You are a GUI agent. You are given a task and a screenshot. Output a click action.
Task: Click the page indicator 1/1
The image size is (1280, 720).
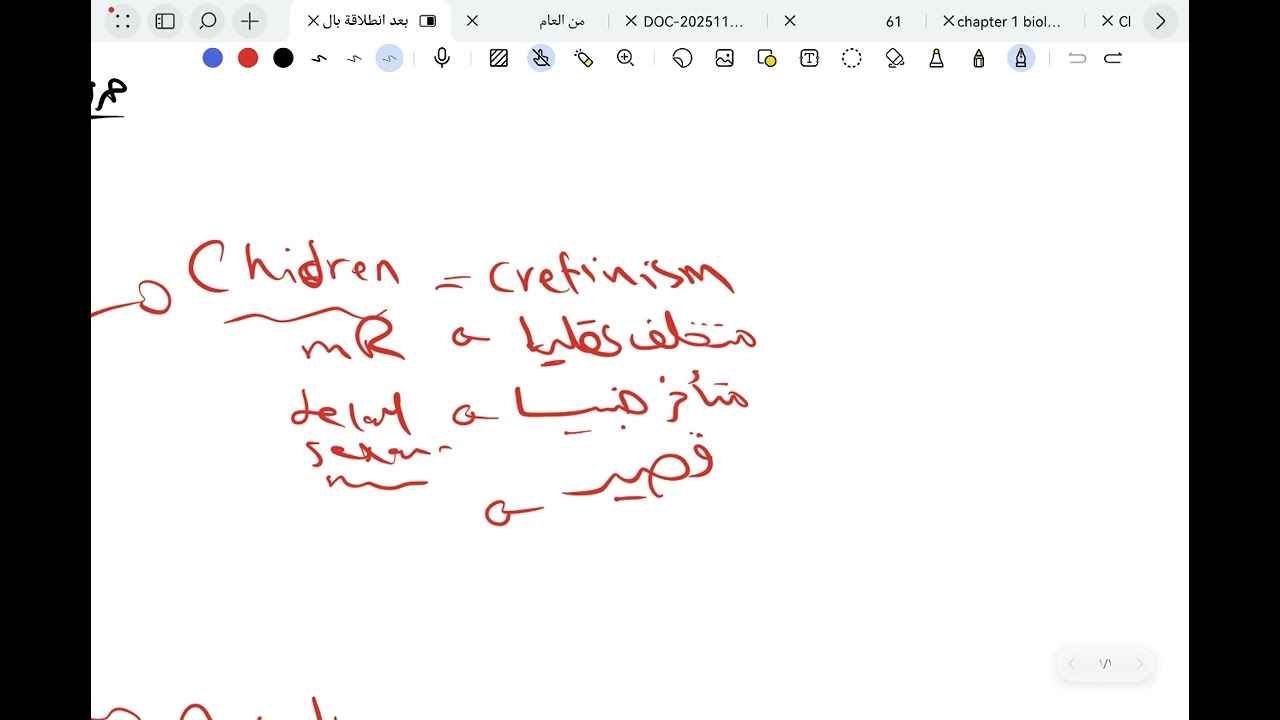1105,664
